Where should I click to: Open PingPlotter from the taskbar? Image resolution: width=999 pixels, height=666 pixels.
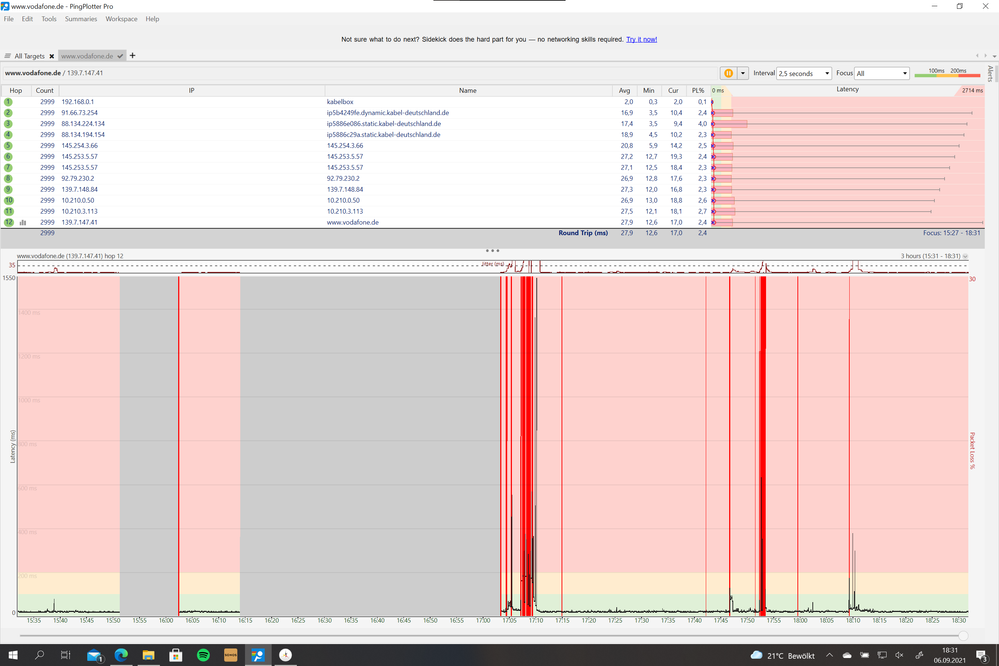(x=257, y=655)
